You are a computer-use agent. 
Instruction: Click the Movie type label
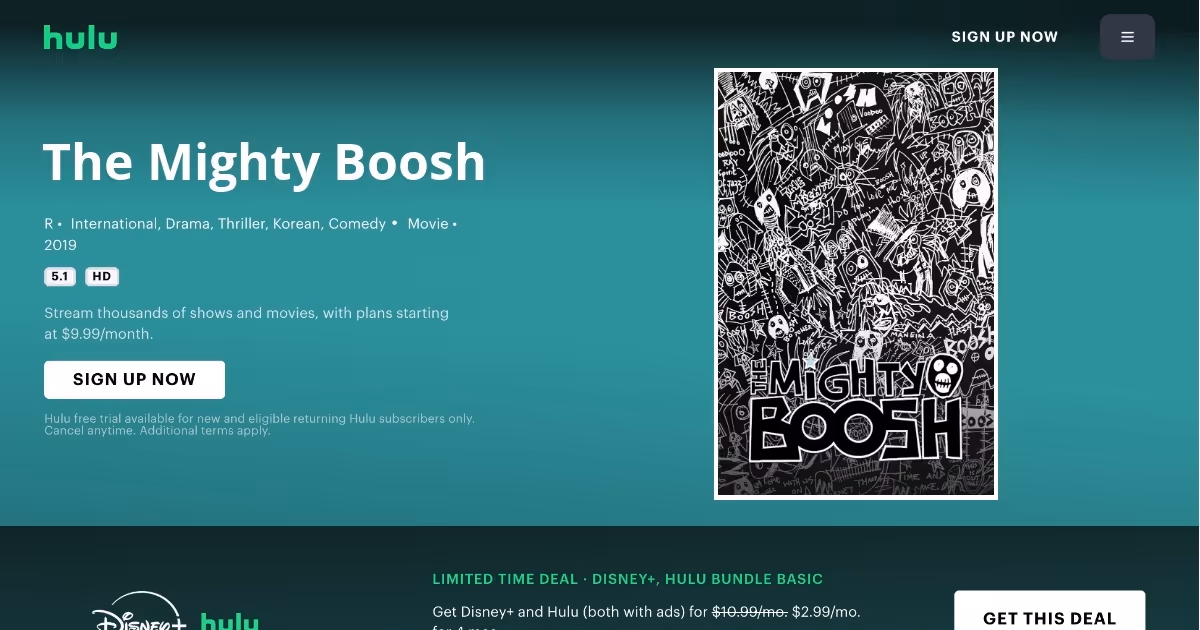tap(428, 224)
